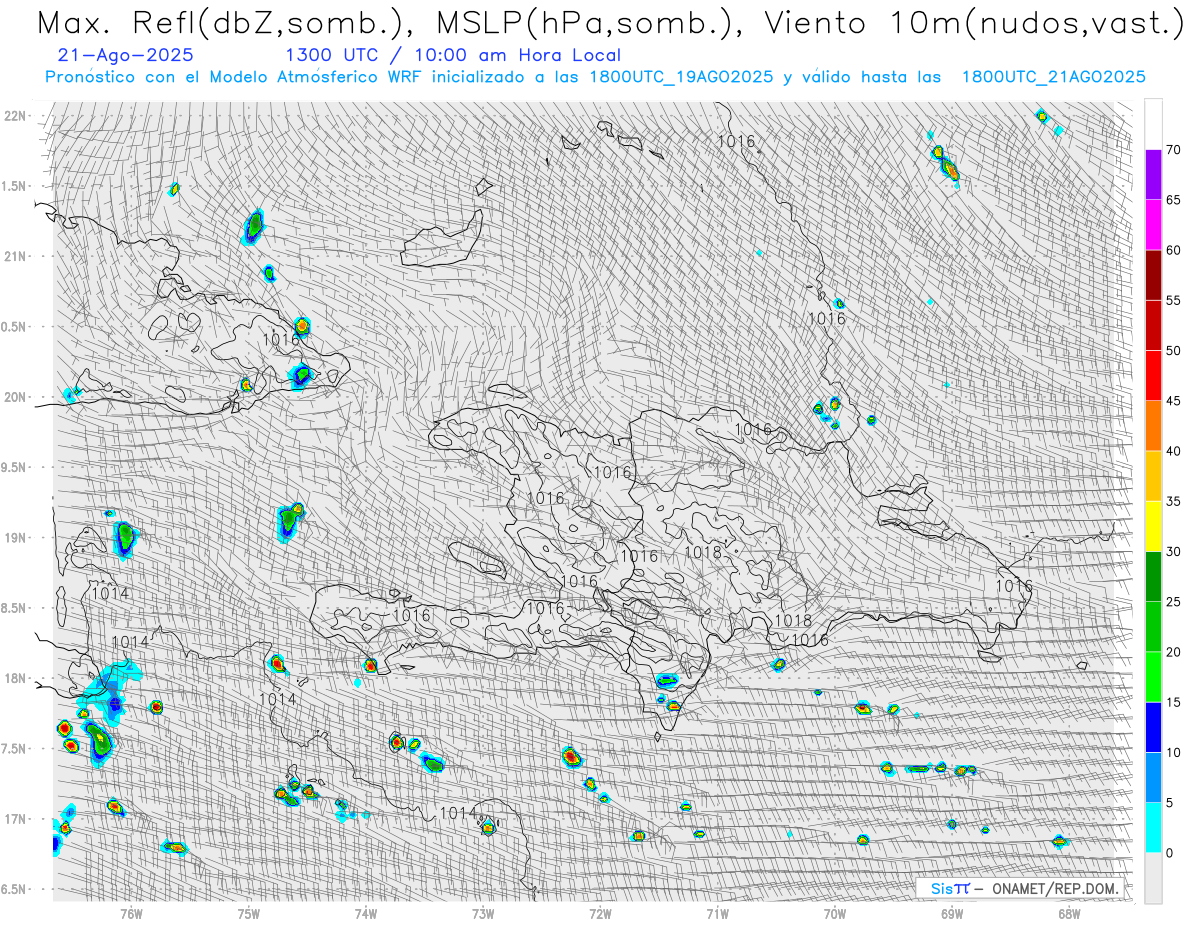The height and width of the screenshot is (927, 1200).
Task: Click the '0.5N' latitude tick label
Action: coord(15,327)
